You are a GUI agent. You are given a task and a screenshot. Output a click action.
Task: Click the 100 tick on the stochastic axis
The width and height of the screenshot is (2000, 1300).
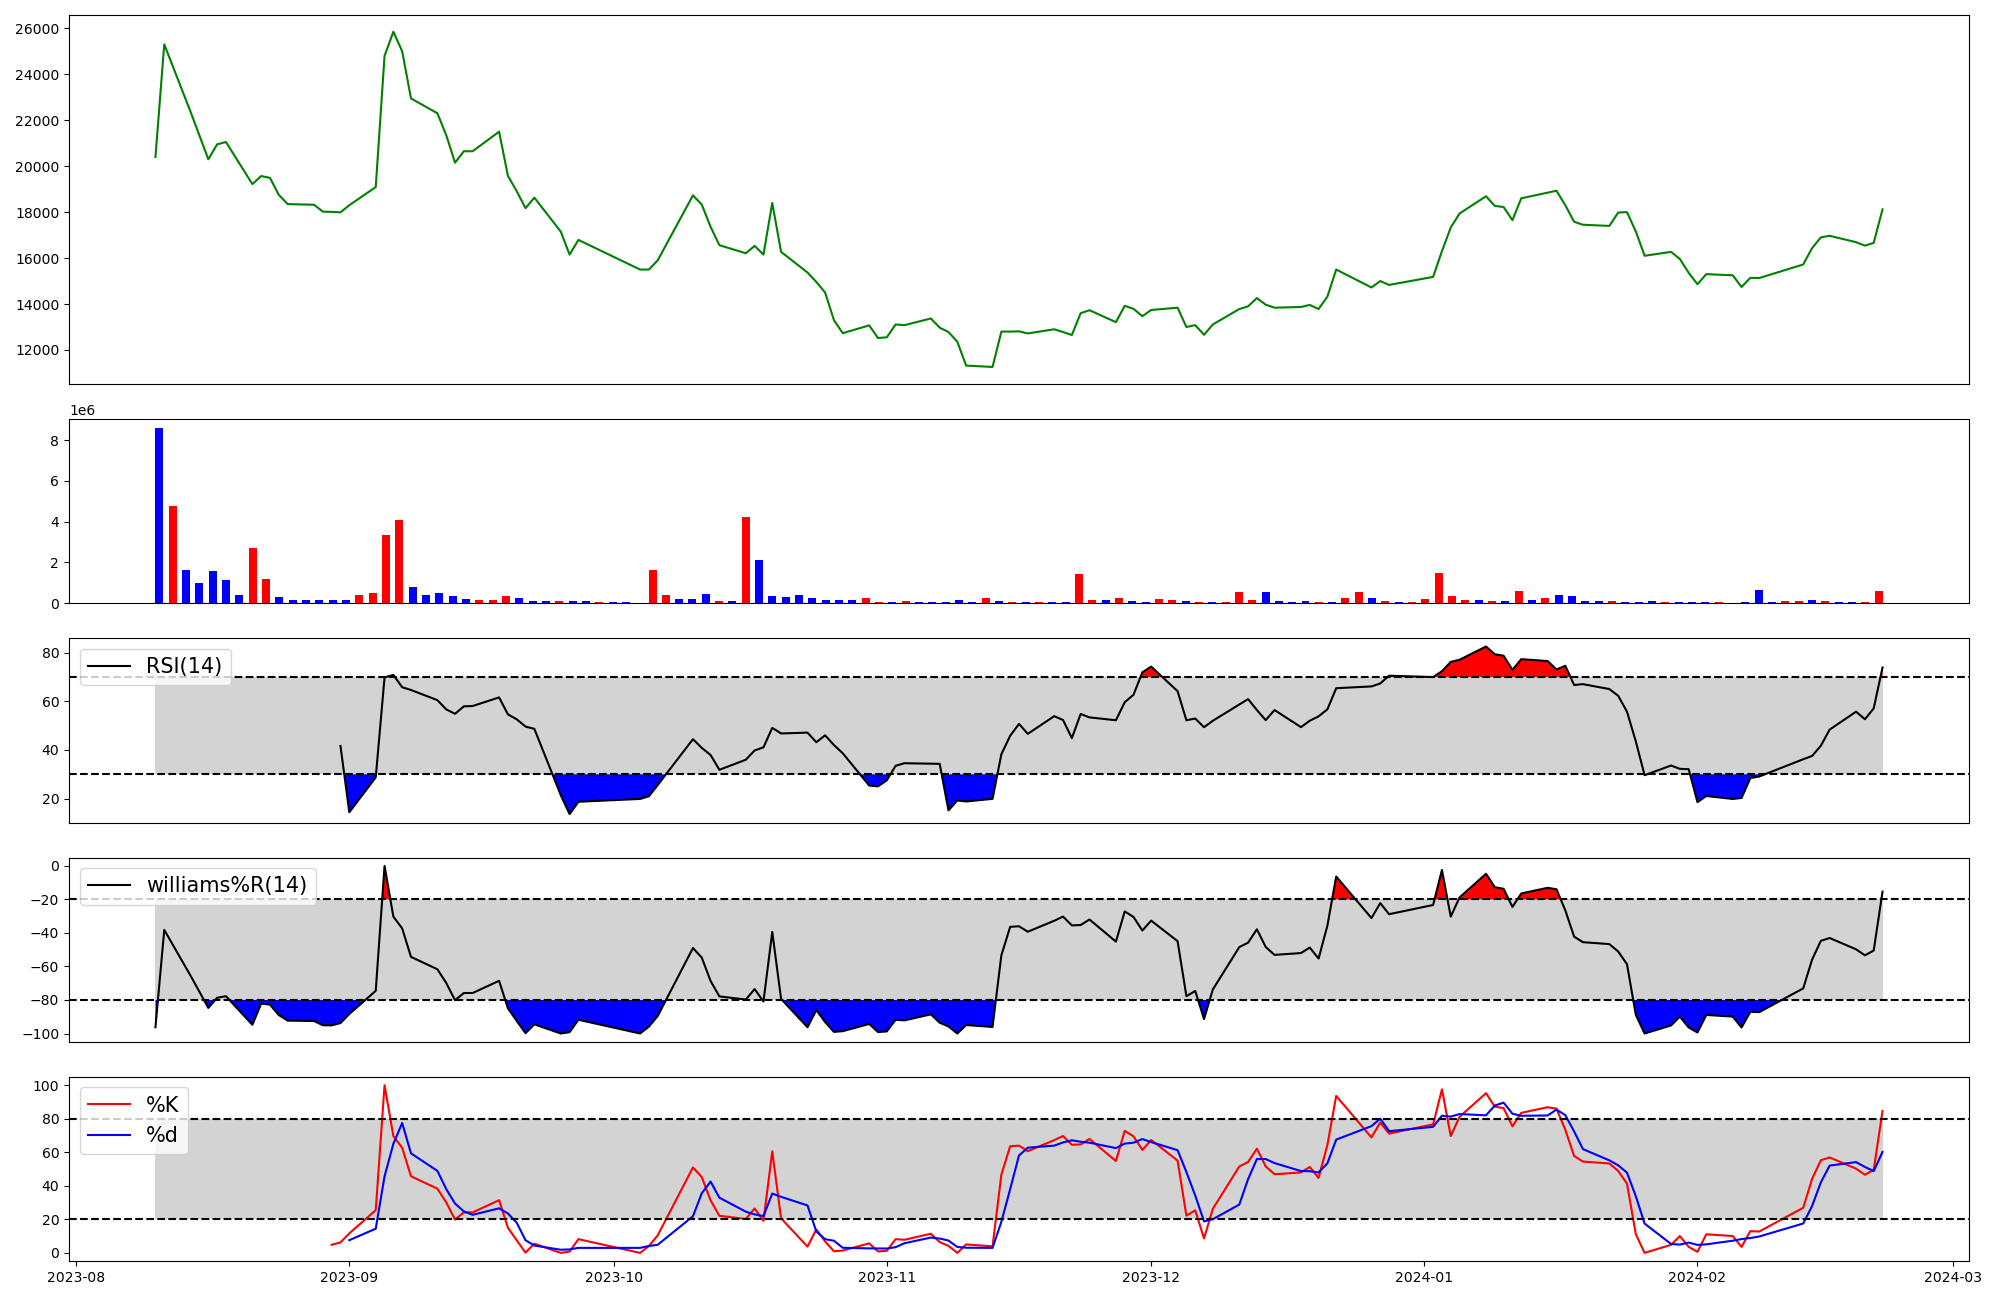point(47,1086)
